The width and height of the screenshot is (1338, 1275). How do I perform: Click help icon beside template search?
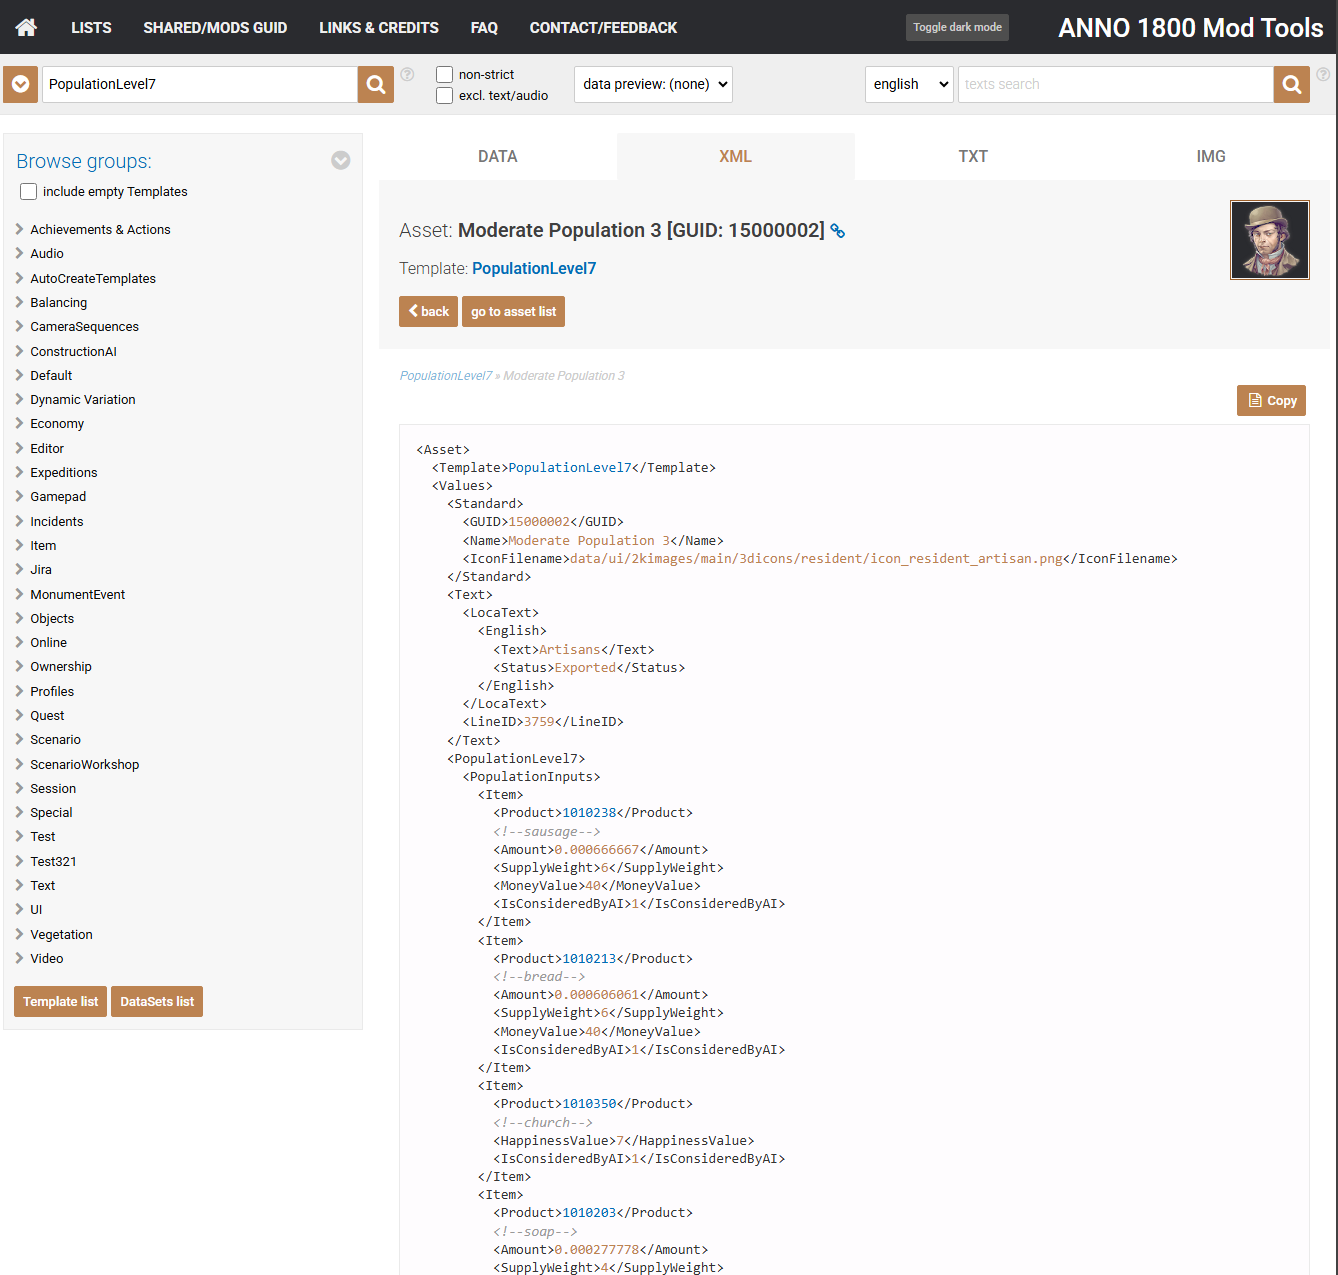[x=407, y=74]
